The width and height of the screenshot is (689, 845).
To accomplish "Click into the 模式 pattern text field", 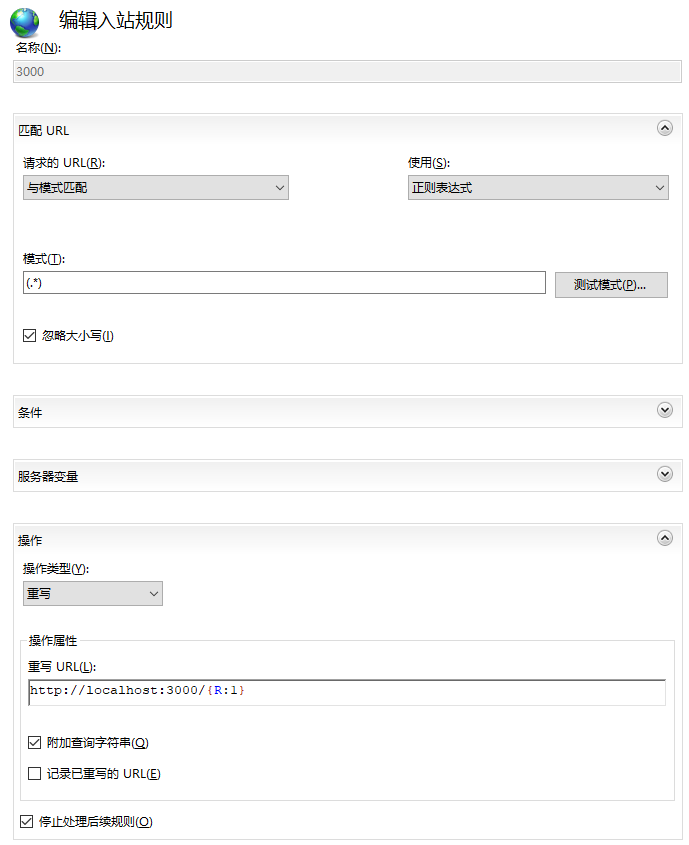I will (x=284, y=283).
